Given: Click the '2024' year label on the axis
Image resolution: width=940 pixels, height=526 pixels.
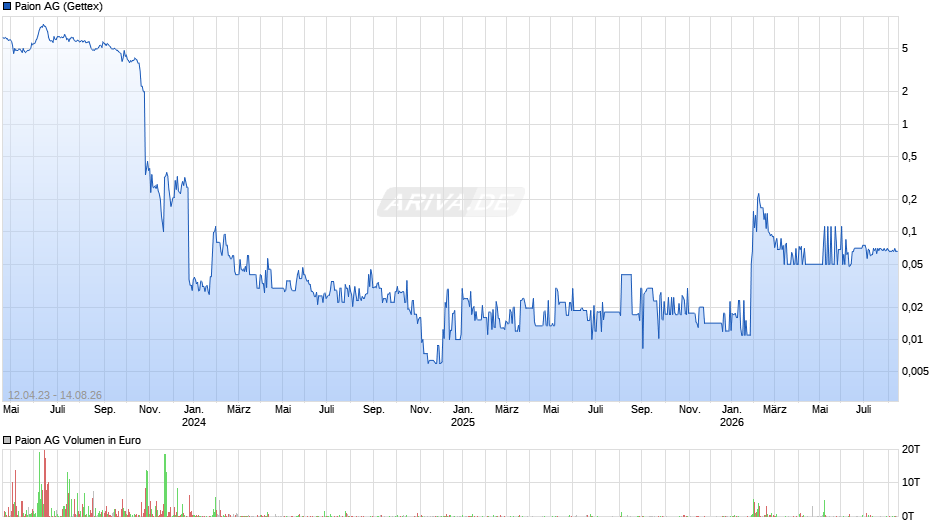Looking at the screenshot, I should [194, 422].
